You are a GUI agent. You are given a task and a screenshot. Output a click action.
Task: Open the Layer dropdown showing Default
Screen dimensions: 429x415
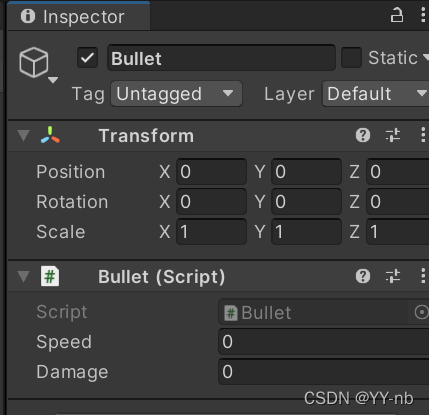[x=375, y=94]
